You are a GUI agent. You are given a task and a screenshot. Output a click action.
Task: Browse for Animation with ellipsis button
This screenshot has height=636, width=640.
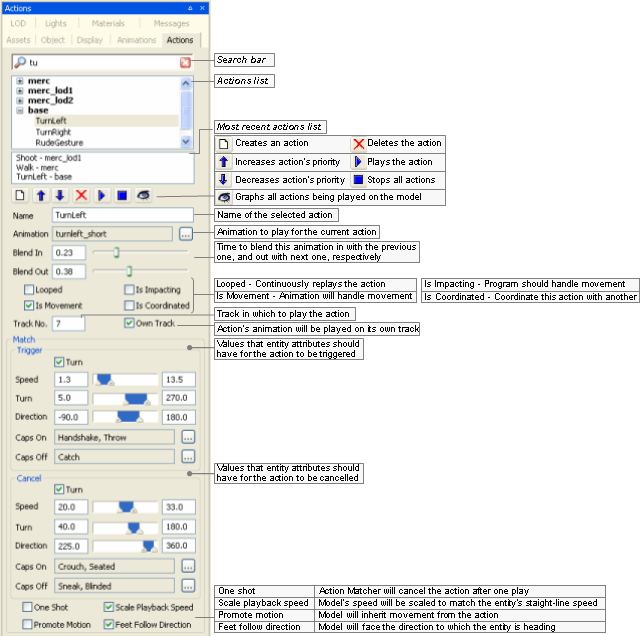coord(186,234)
